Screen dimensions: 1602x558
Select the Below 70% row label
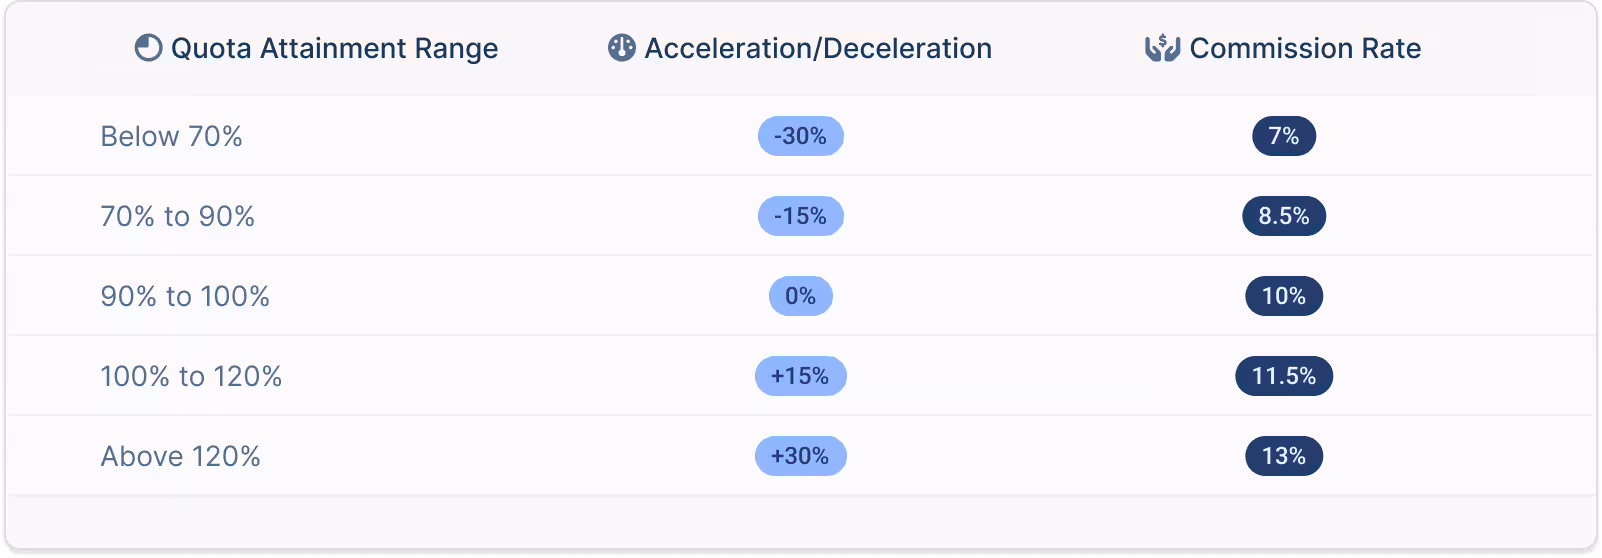click(x=171, y=136)
